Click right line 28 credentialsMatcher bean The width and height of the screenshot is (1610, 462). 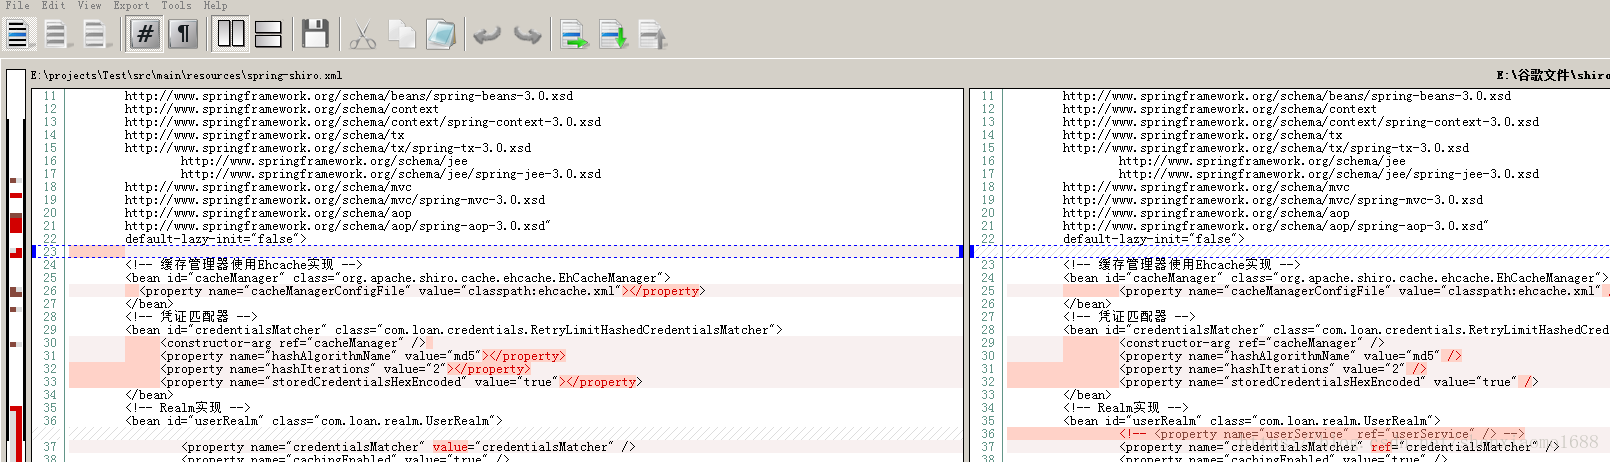[1336, 330]
